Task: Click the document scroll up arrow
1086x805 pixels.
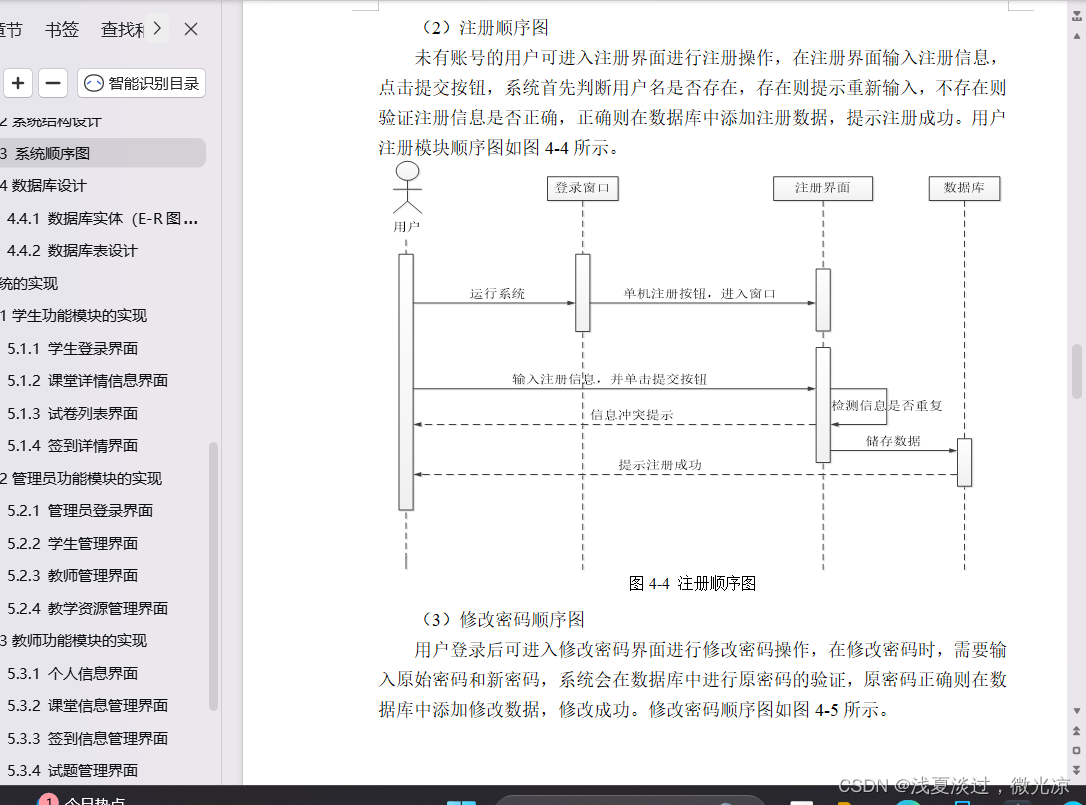Action: [x=1076, y=35]
